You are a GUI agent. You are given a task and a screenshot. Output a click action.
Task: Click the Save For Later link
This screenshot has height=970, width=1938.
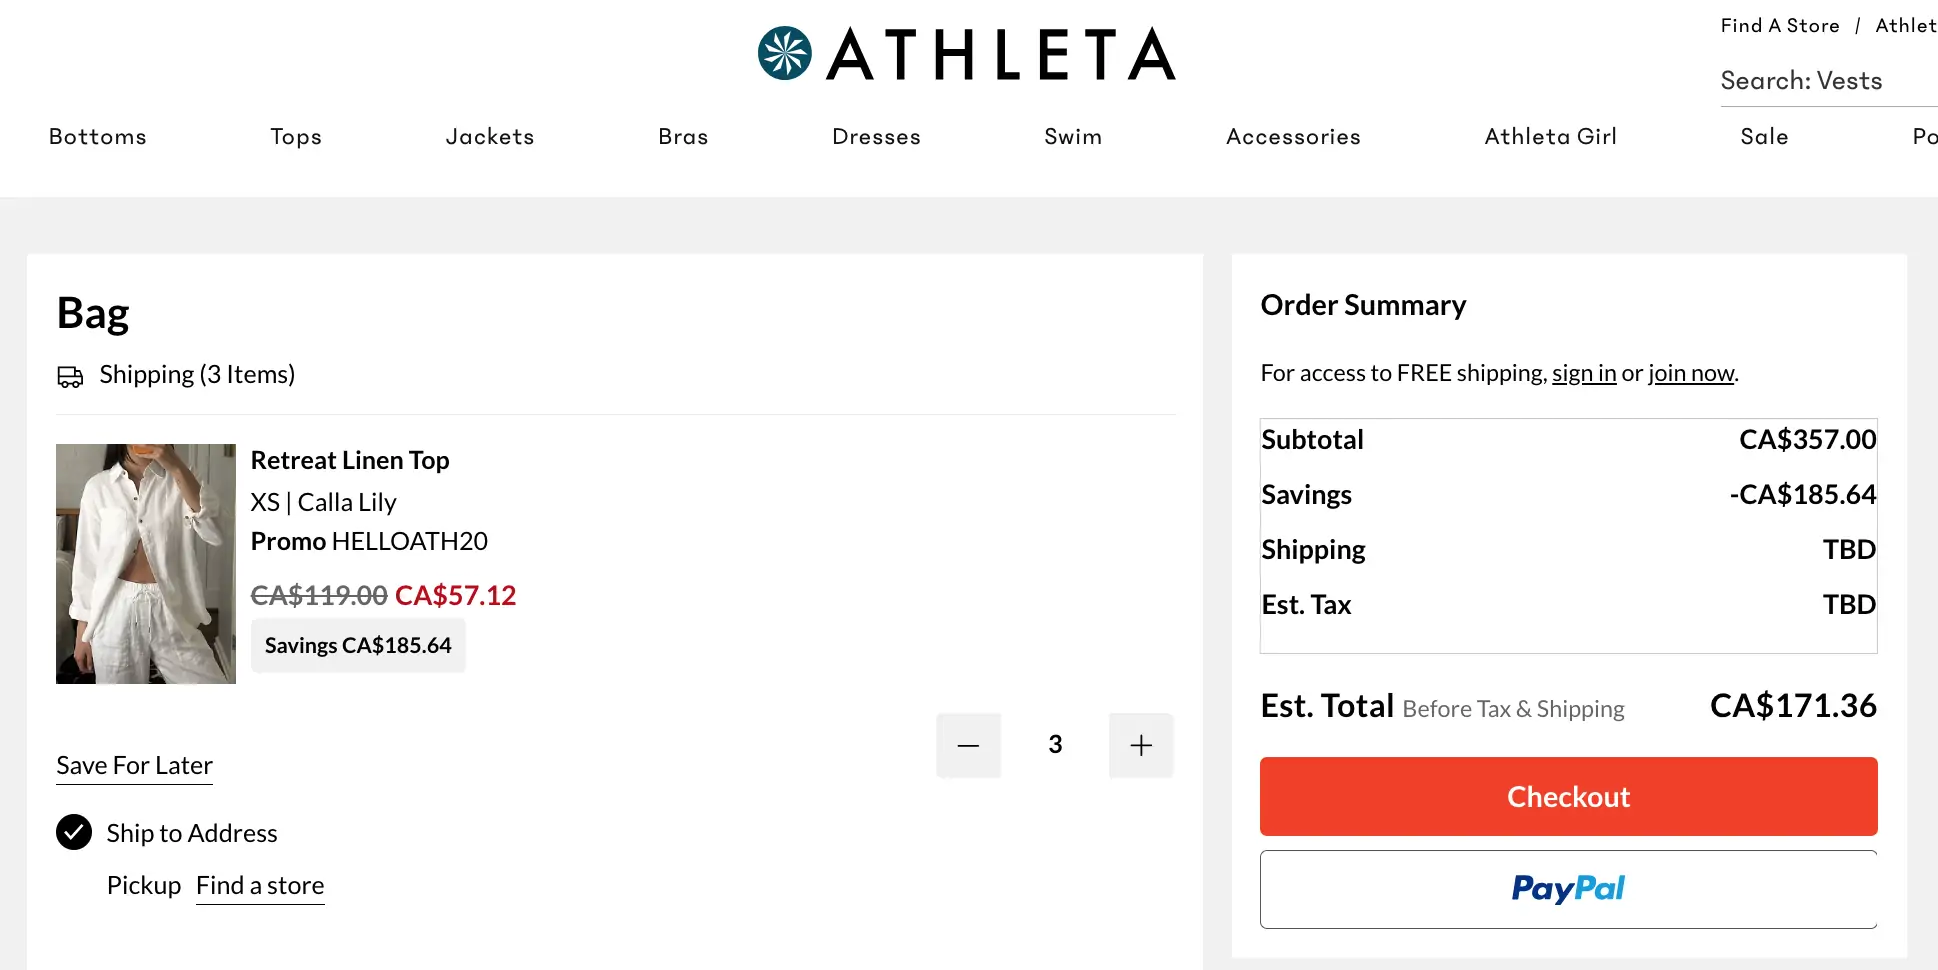point(134,766)
